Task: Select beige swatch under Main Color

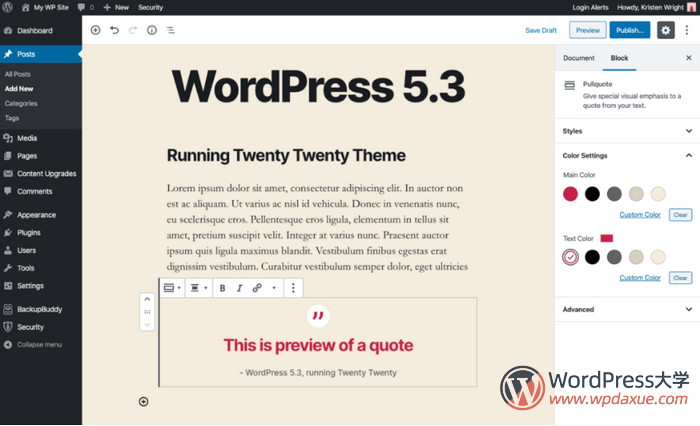Action: point(636,194)
